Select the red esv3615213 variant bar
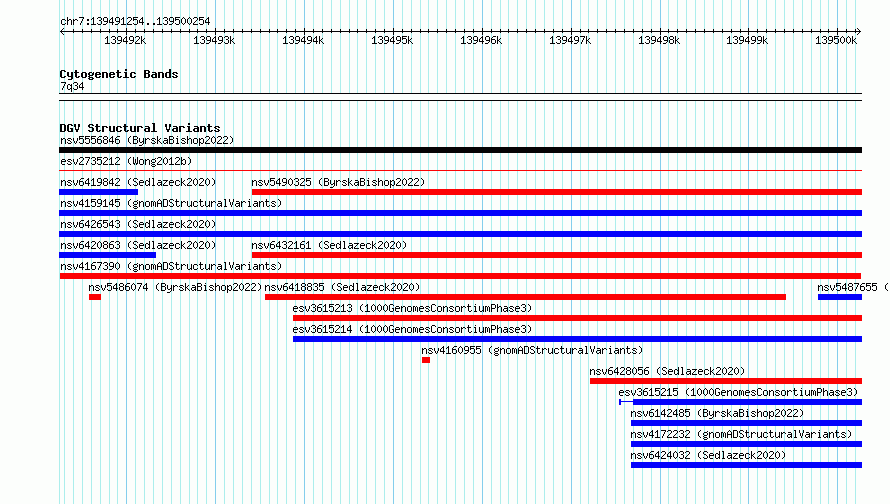 pyautogui.click(x=577, y=318)
